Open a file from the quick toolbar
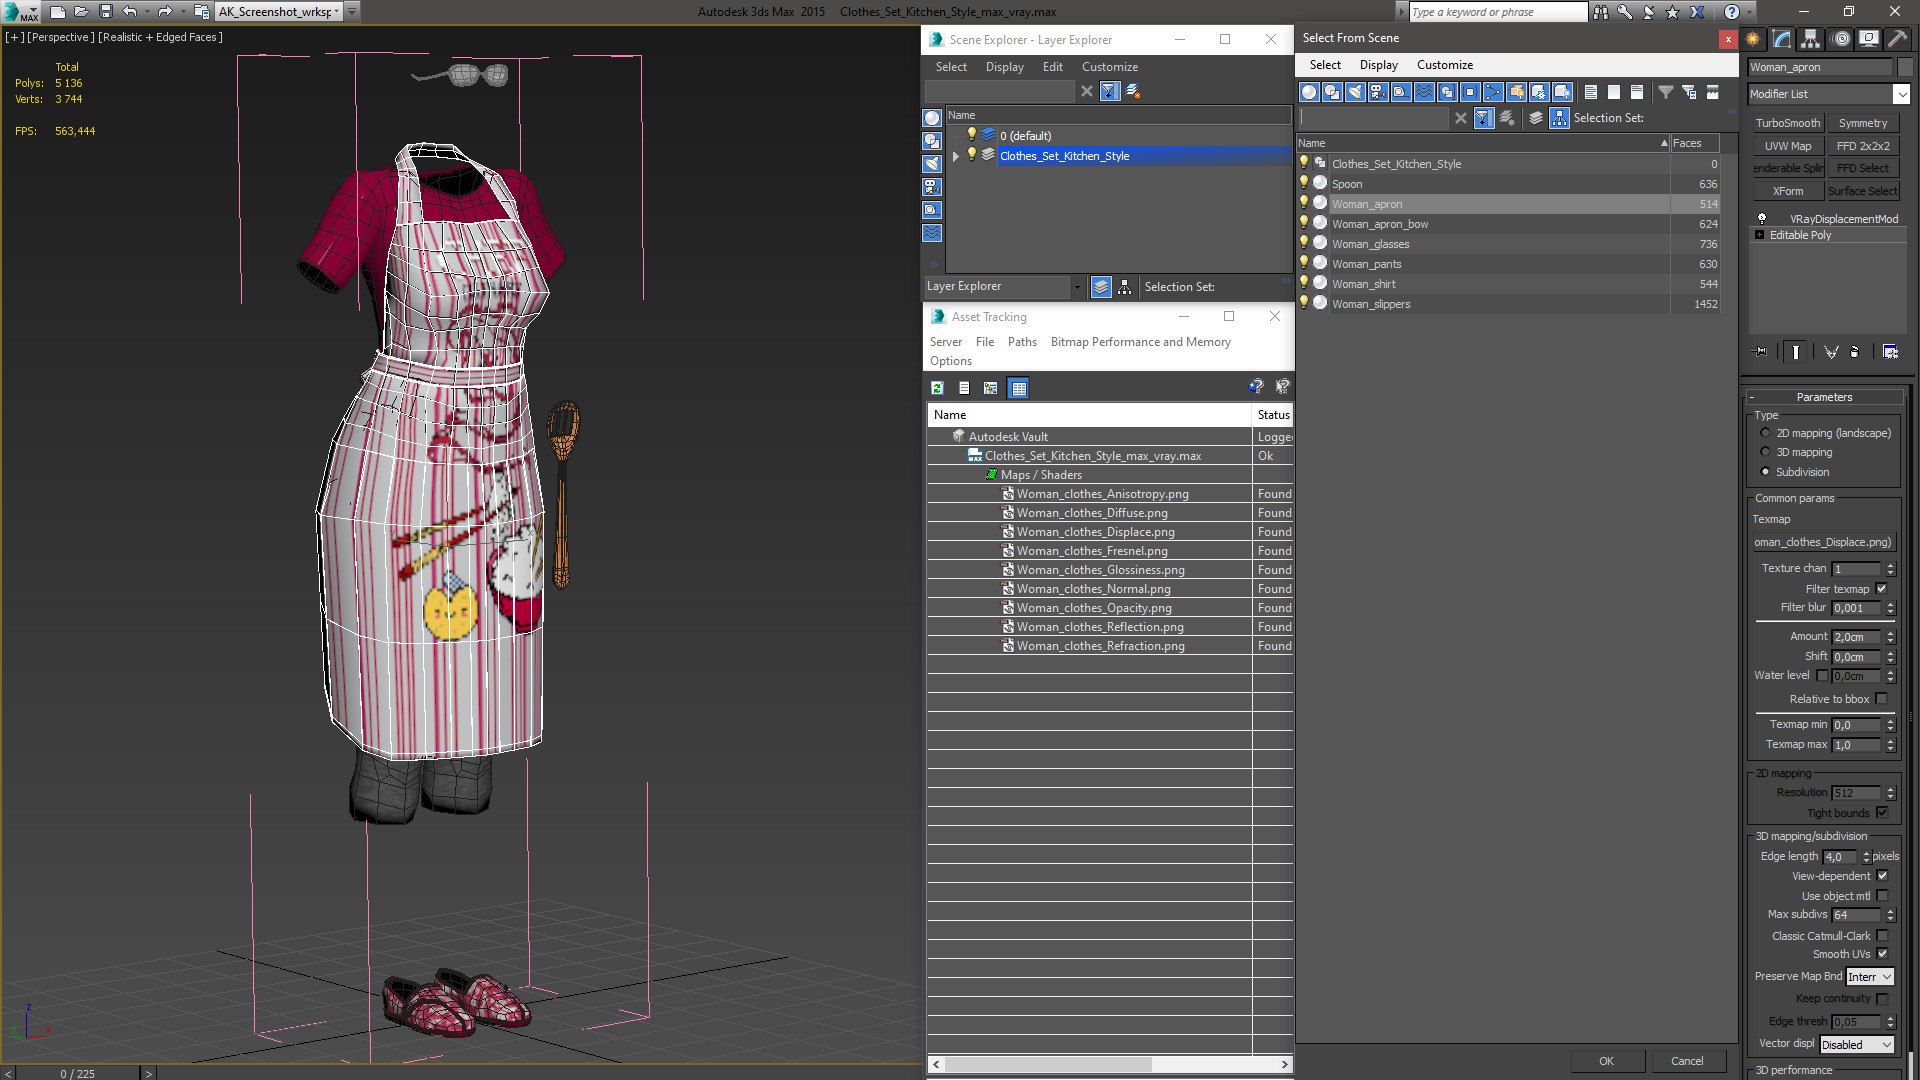 (x=81, y=12)
